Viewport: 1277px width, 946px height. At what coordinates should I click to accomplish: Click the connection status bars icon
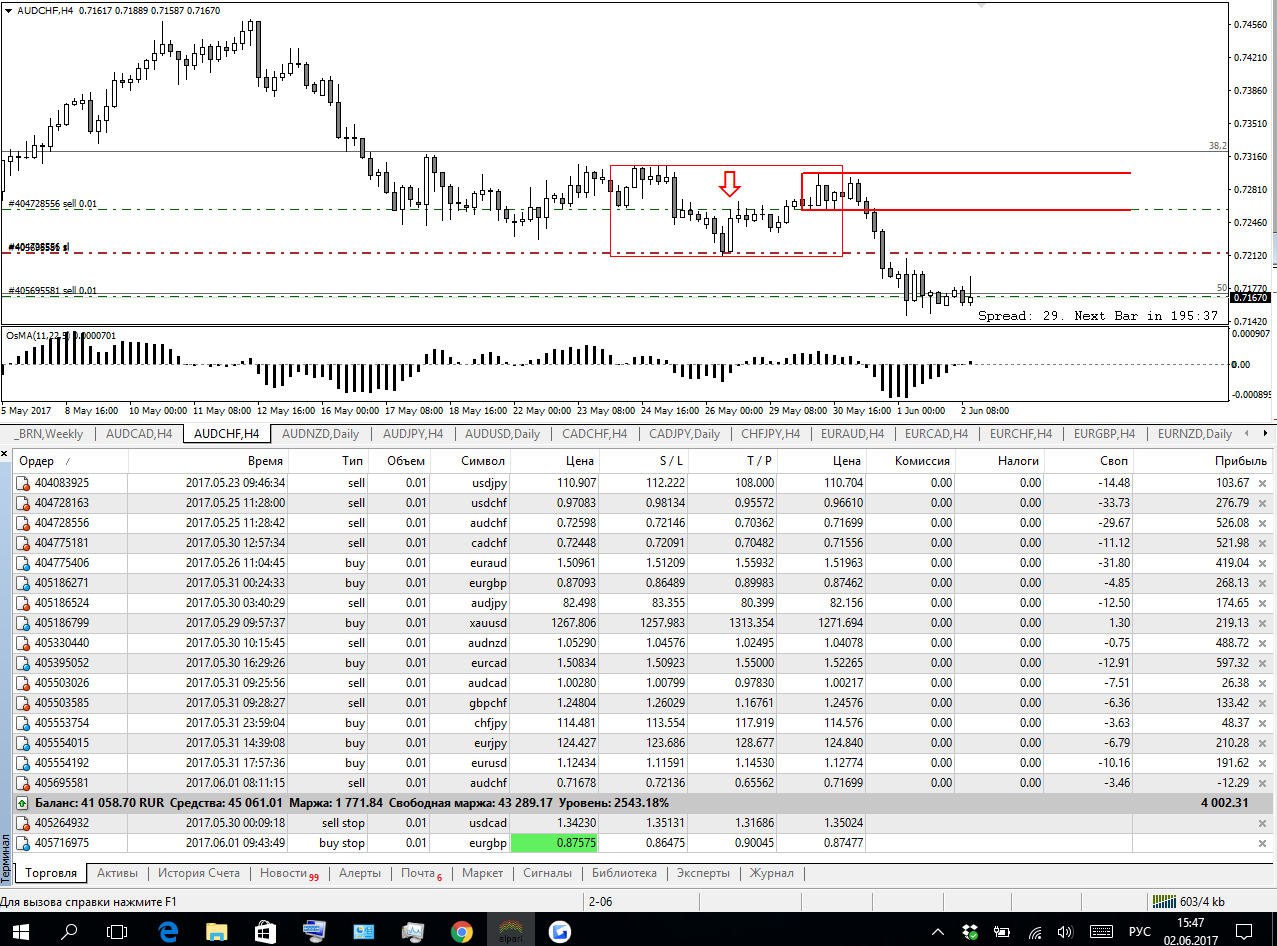1163,901
